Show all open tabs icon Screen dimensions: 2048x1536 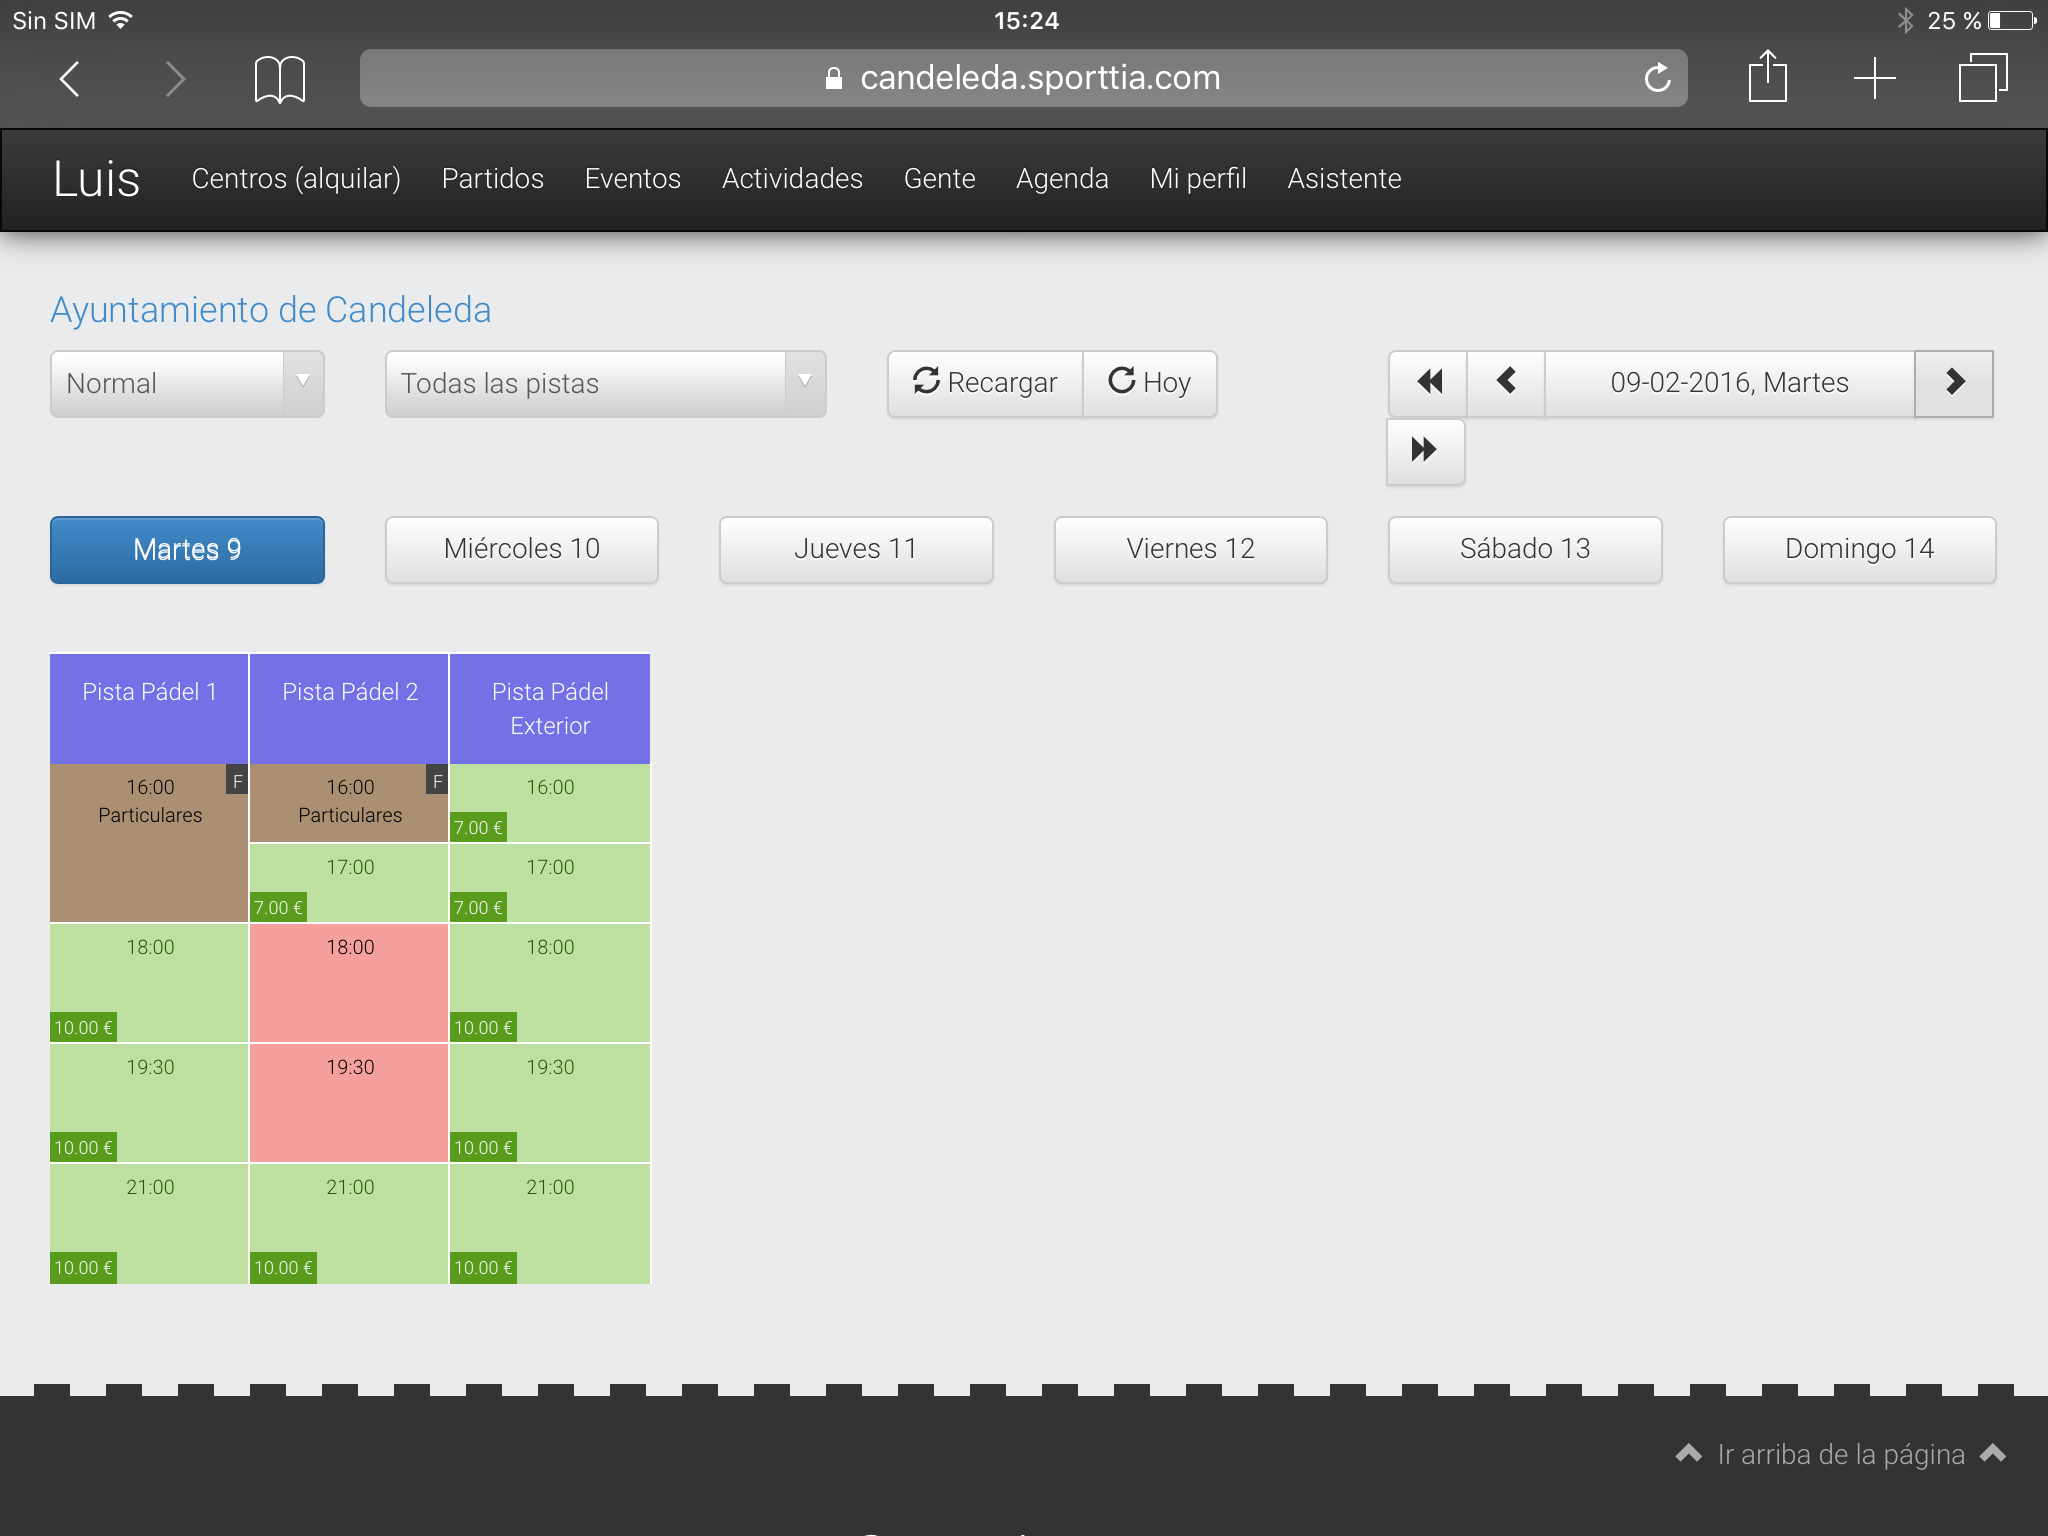pos(1982,78)
